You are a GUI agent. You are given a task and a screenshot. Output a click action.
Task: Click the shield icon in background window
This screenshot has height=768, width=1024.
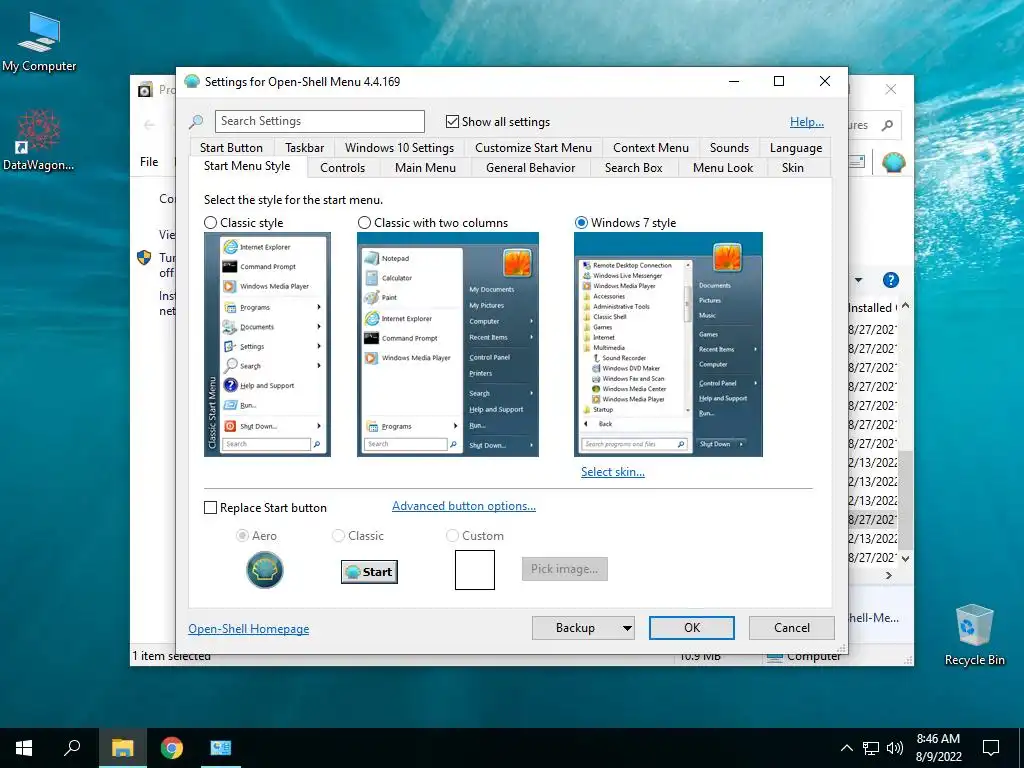click(144, 257)
